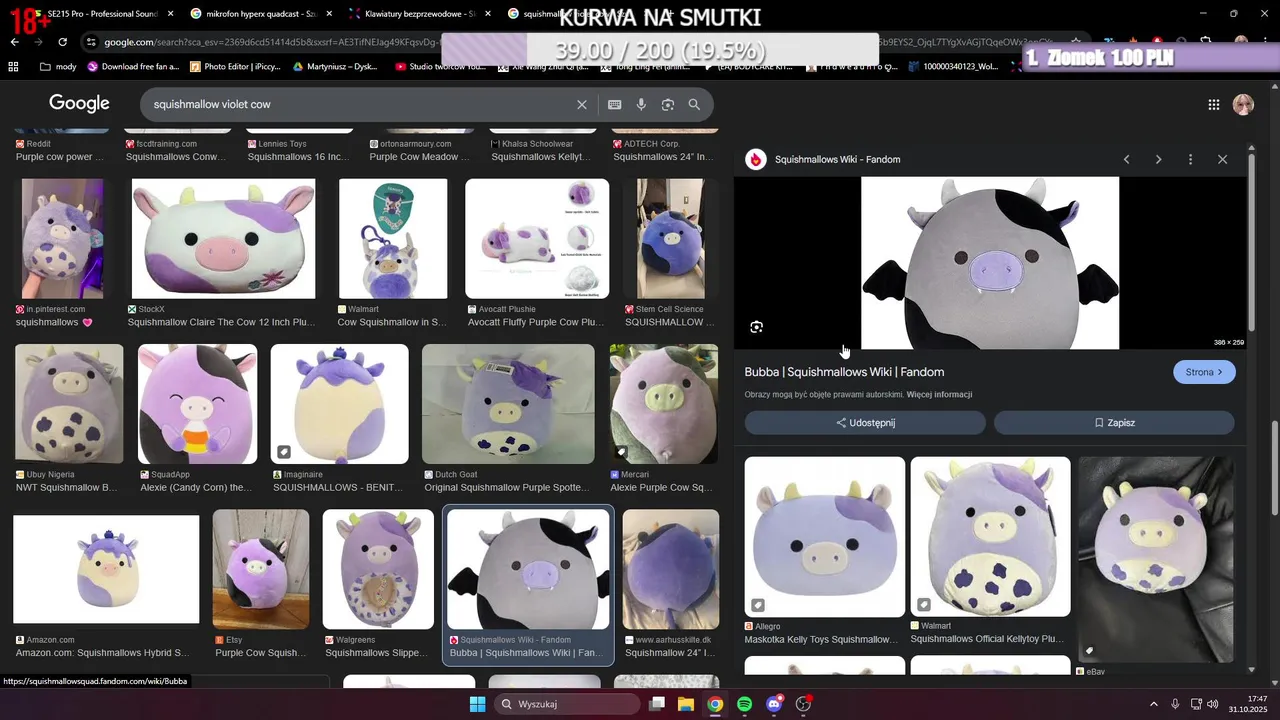Open Spotify from taskbar
This screenshot has height=720, width=1280.
coord(744,704)
